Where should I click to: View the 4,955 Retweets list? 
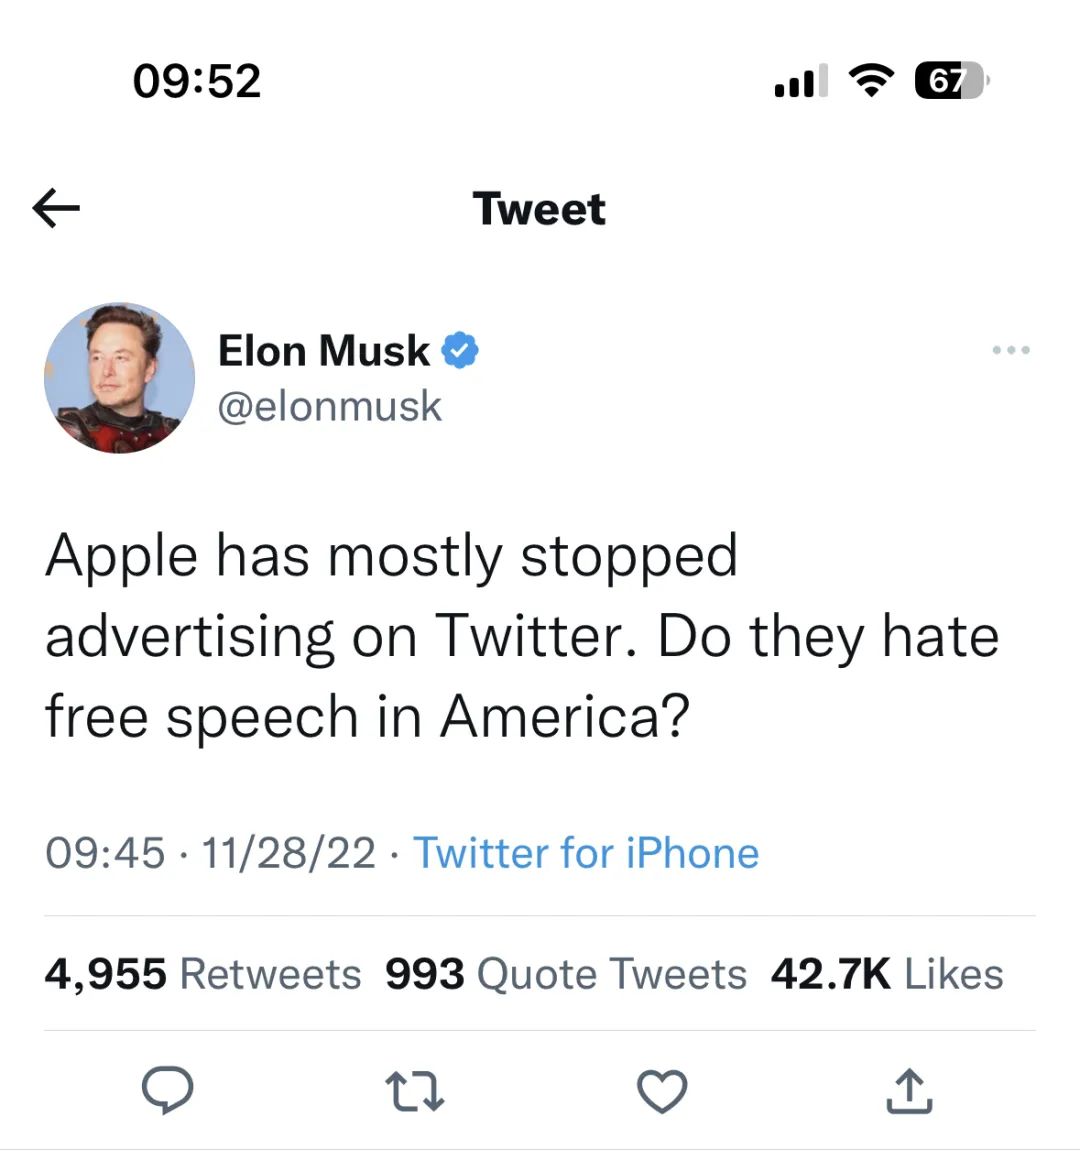[x=203, y=974]
